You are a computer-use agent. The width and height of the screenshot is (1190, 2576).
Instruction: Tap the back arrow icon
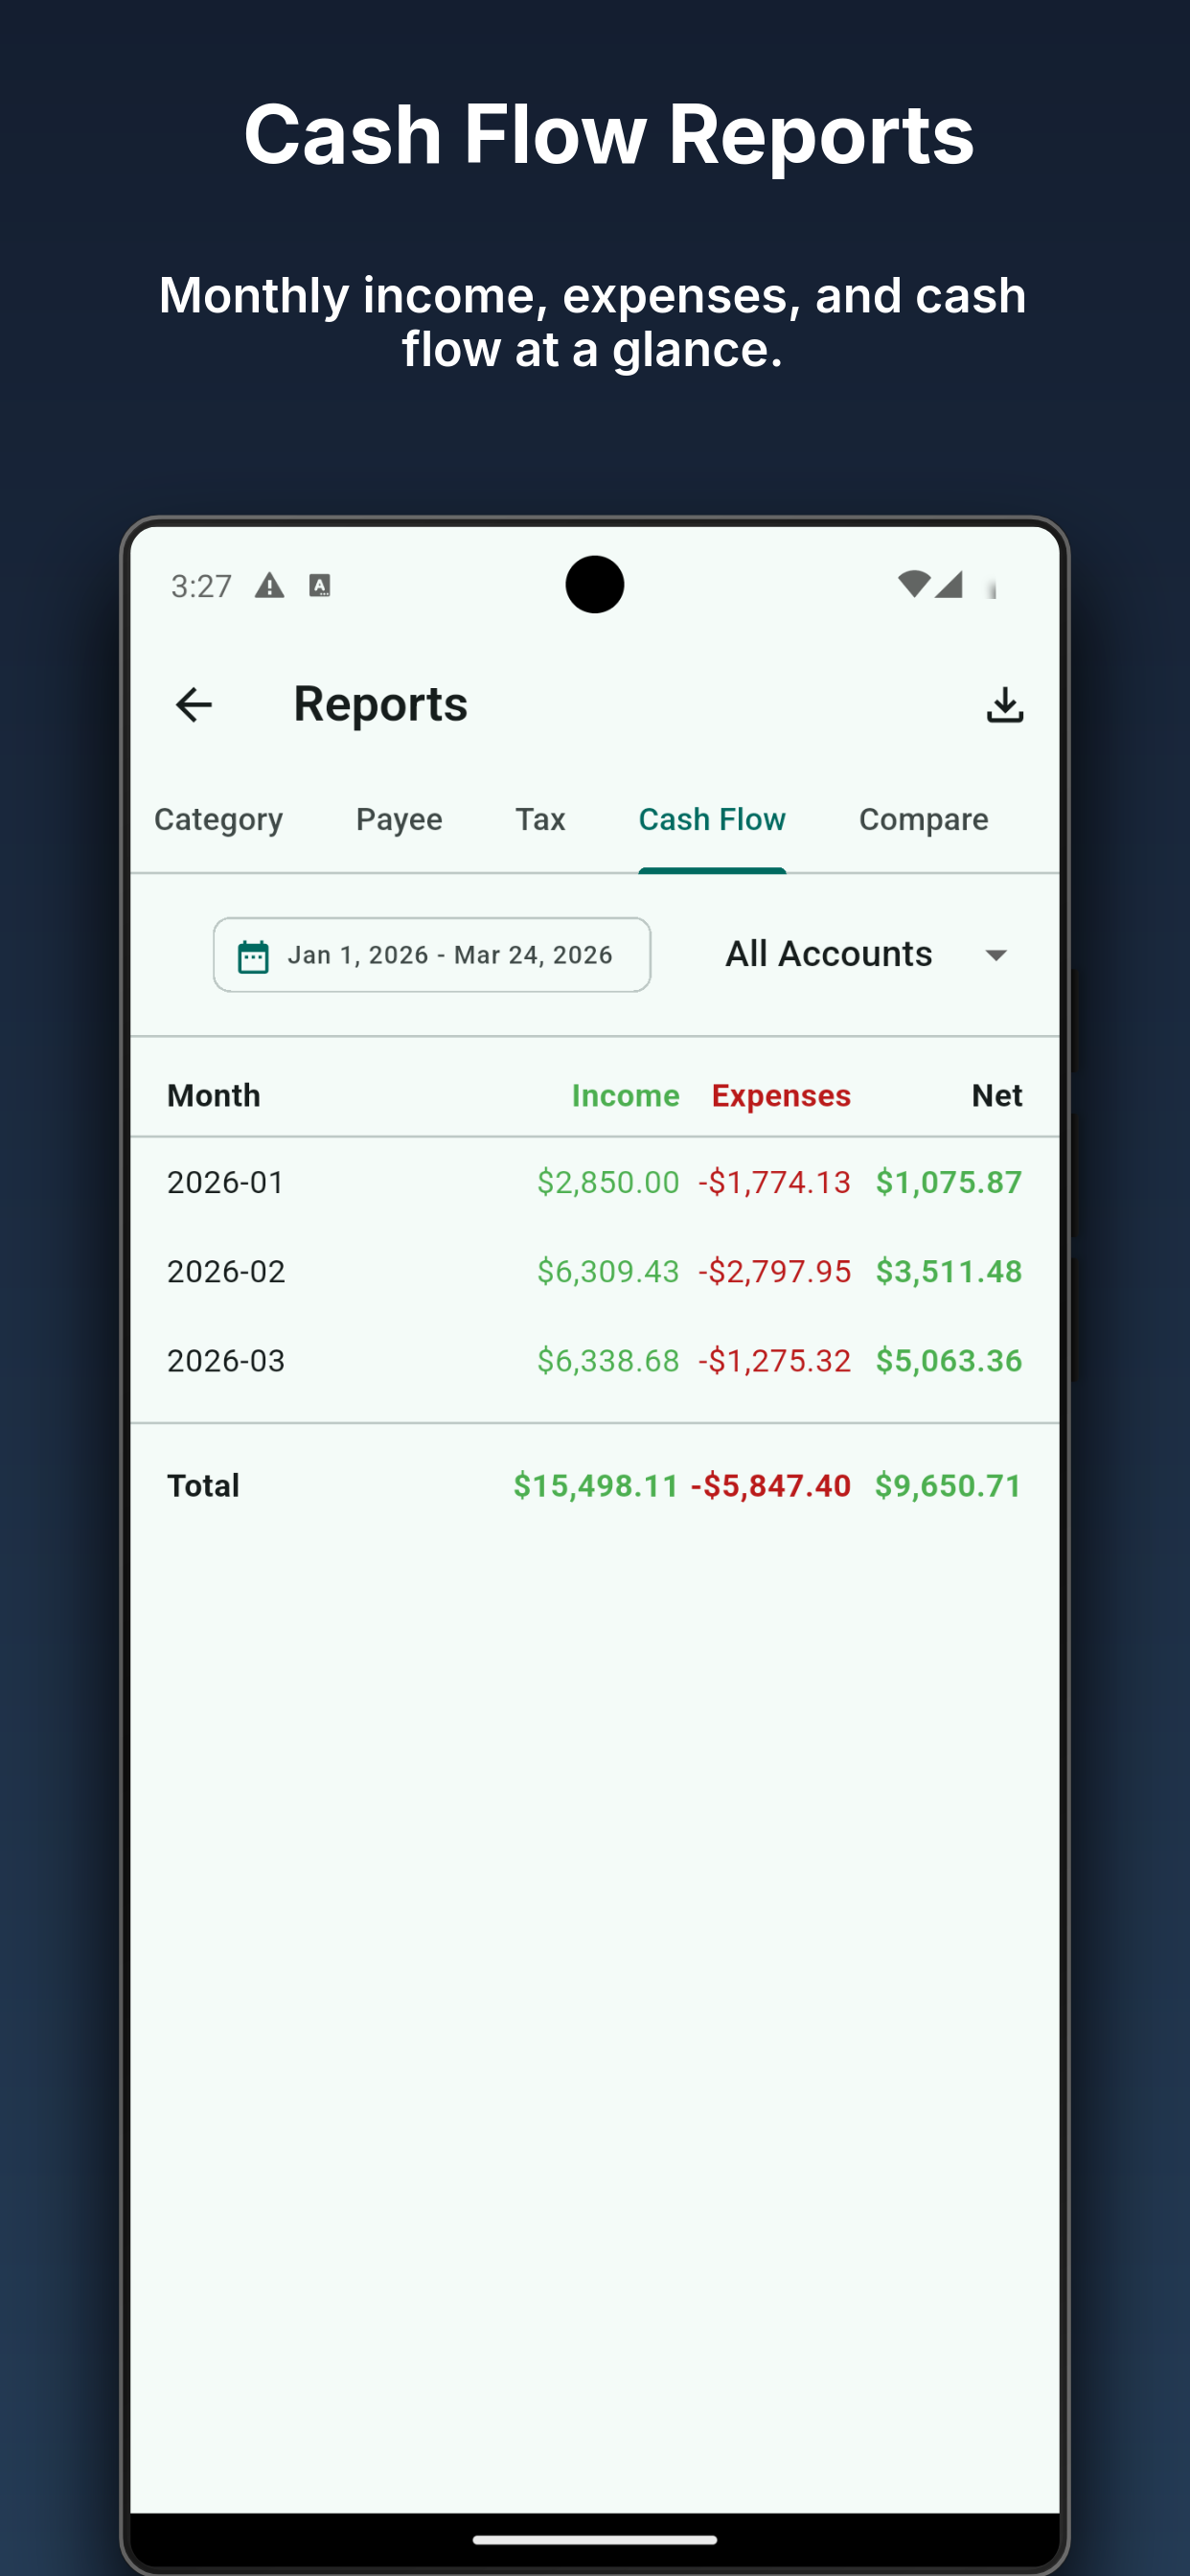pyautogui.click(x=193, y=705)
